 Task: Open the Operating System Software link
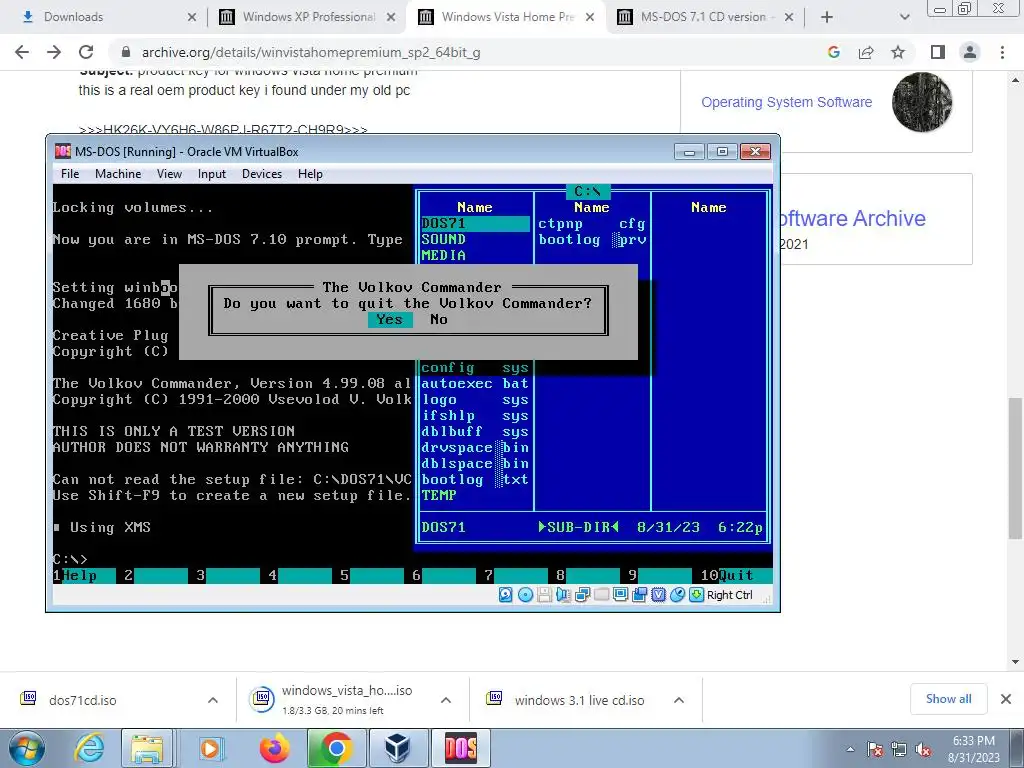[786, 102]
